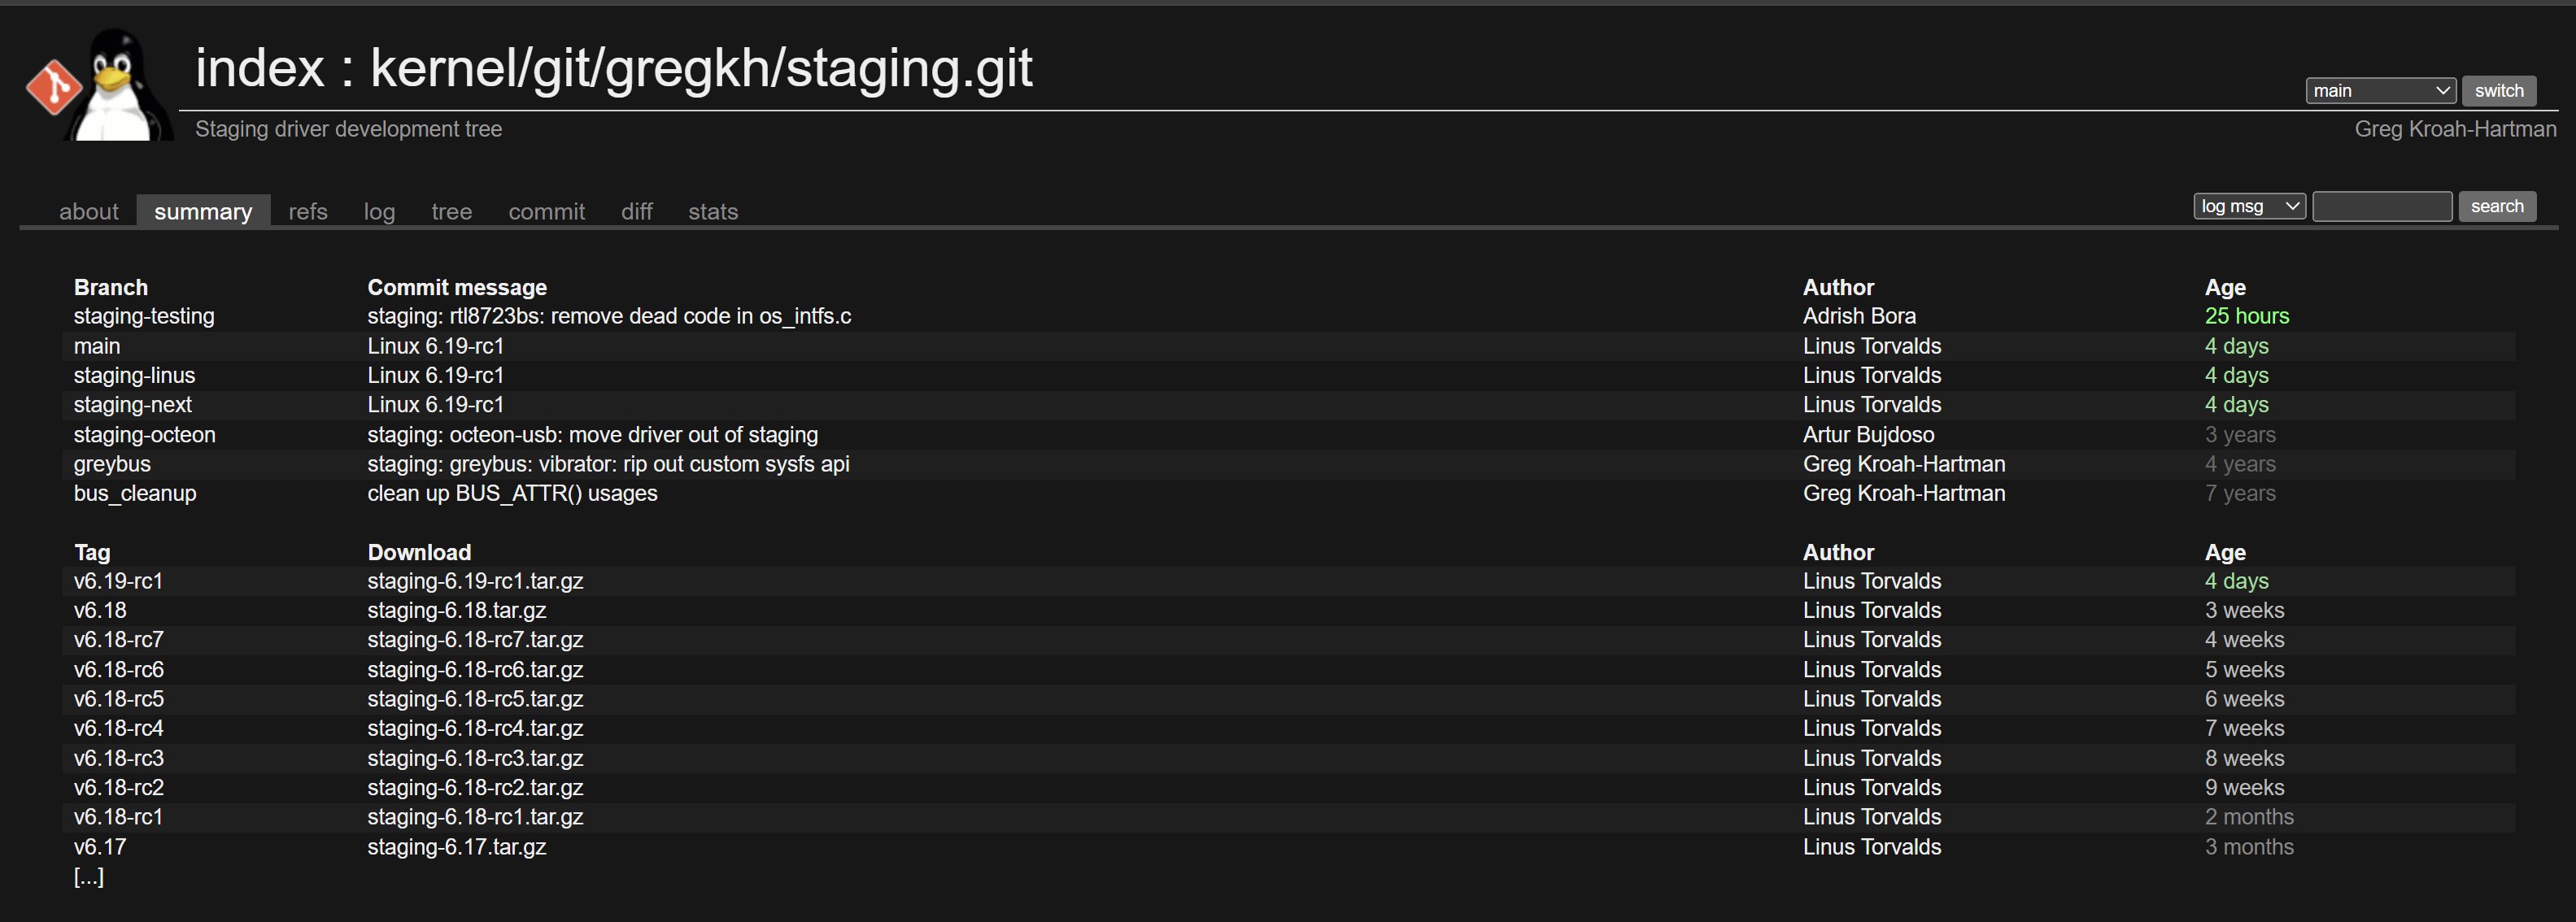This screenshot has height=922, width=2576.
Task: Download staging-6.19-rc1.tar.gz archive
Action: pos(475,582)
